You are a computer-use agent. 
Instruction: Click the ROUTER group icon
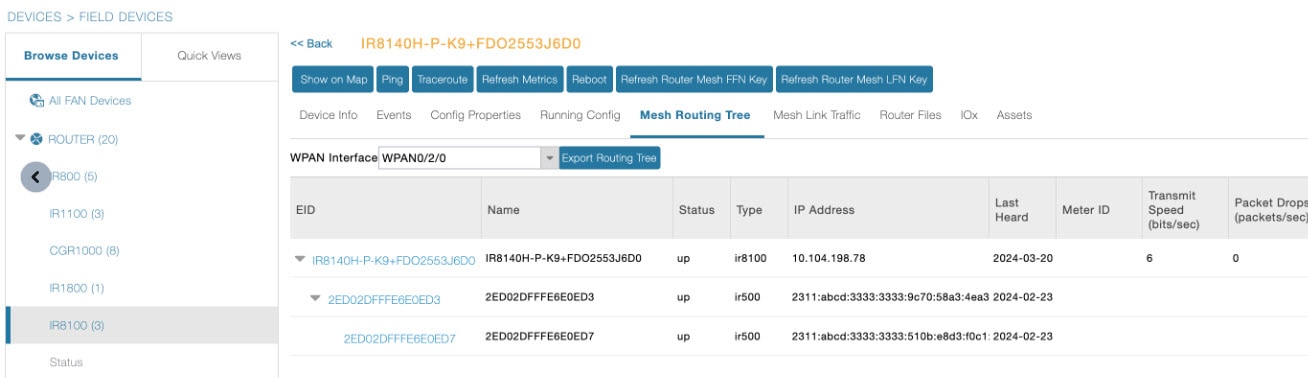35,139
